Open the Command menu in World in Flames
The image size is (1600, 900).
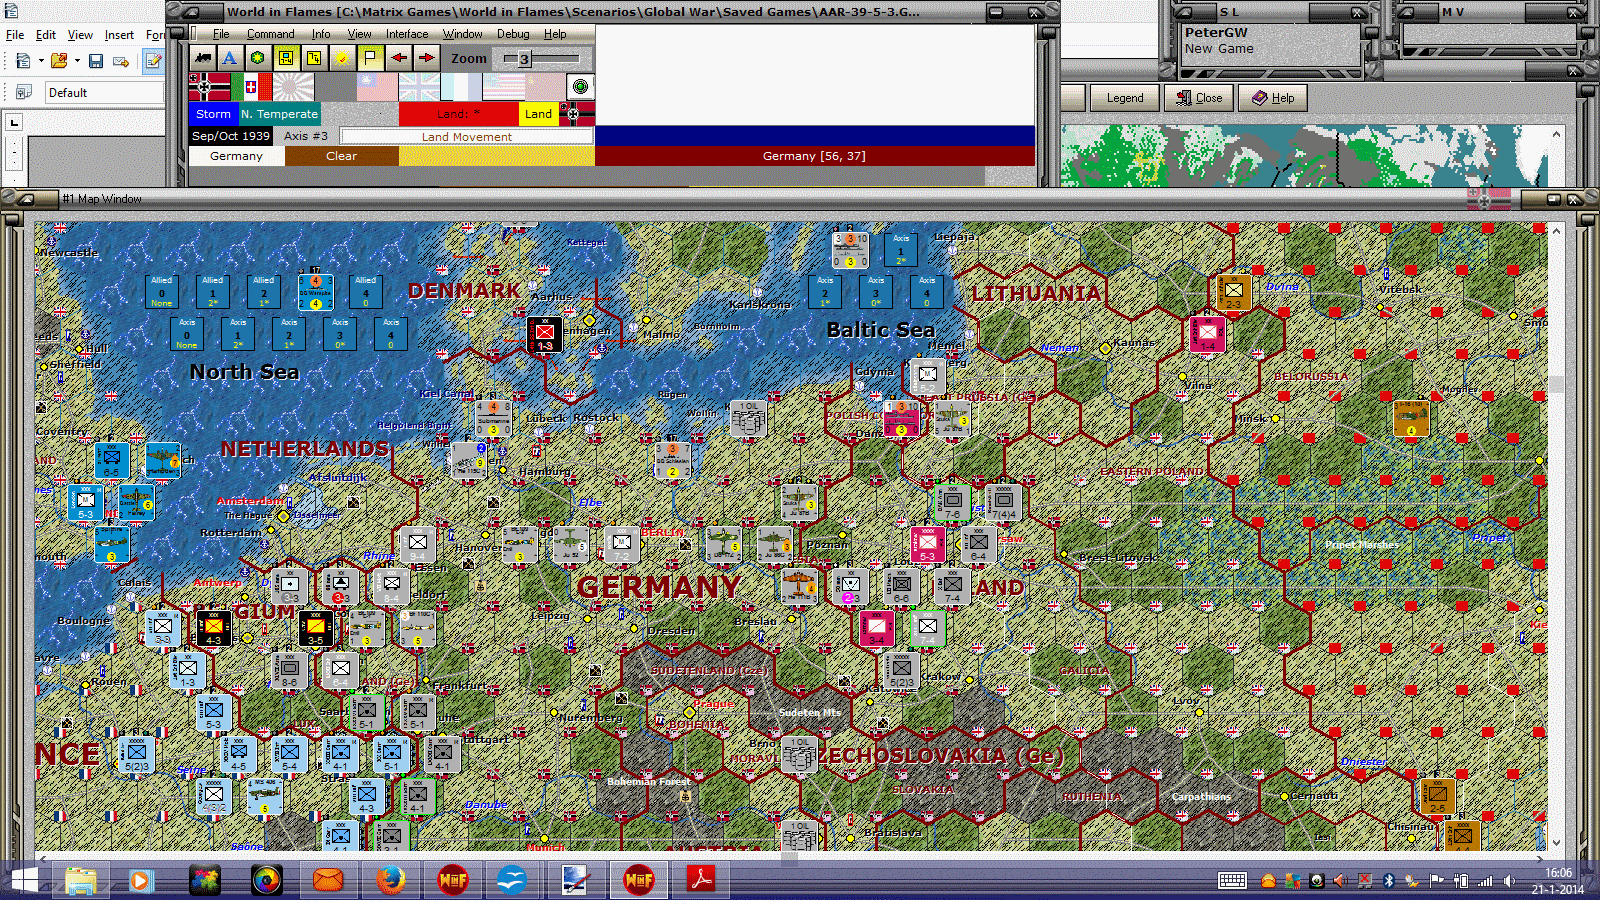pyautogui.click(x=270, y=34)
